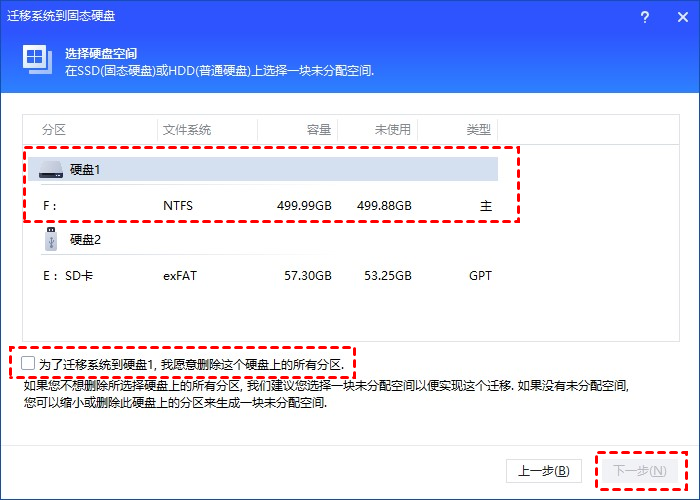The width and height of the screenshot is (700, 500).
Task: Select the 硬盘2 disk row
Action: (262, 240)
